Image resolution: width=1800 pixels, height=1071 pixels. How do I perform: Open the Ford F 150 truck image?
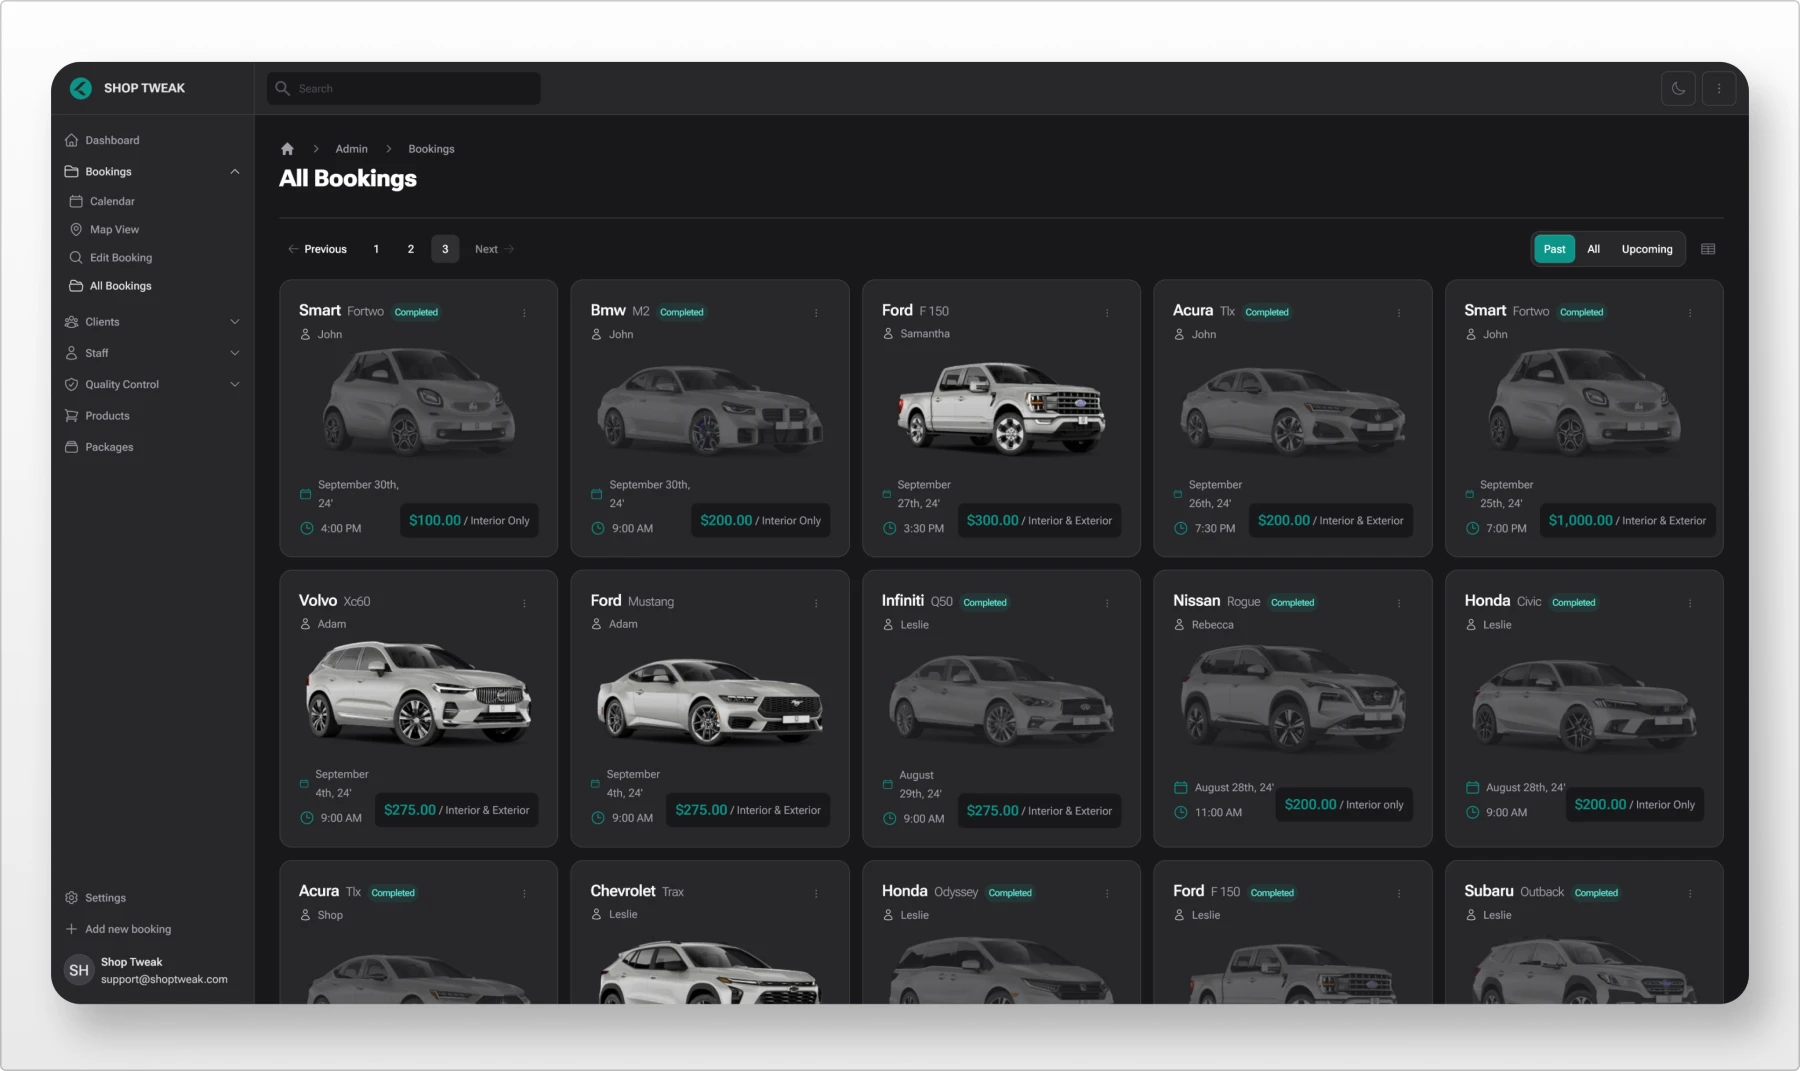coord(1001,408)
